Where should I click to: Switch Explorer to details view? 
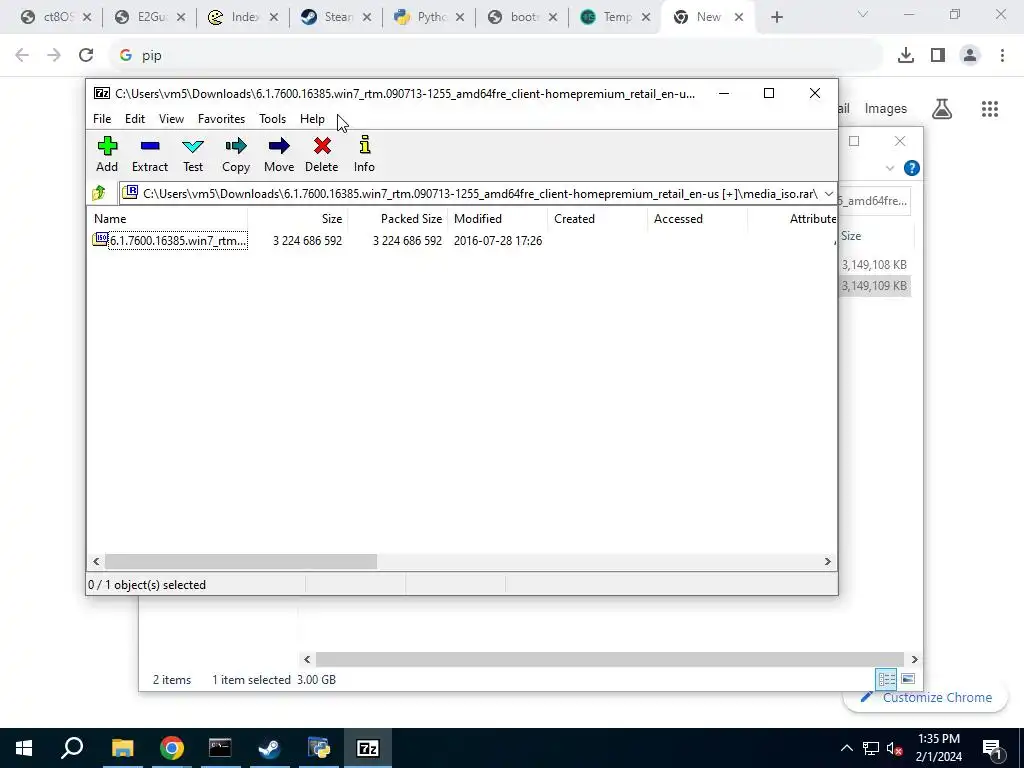coord(886,679)
